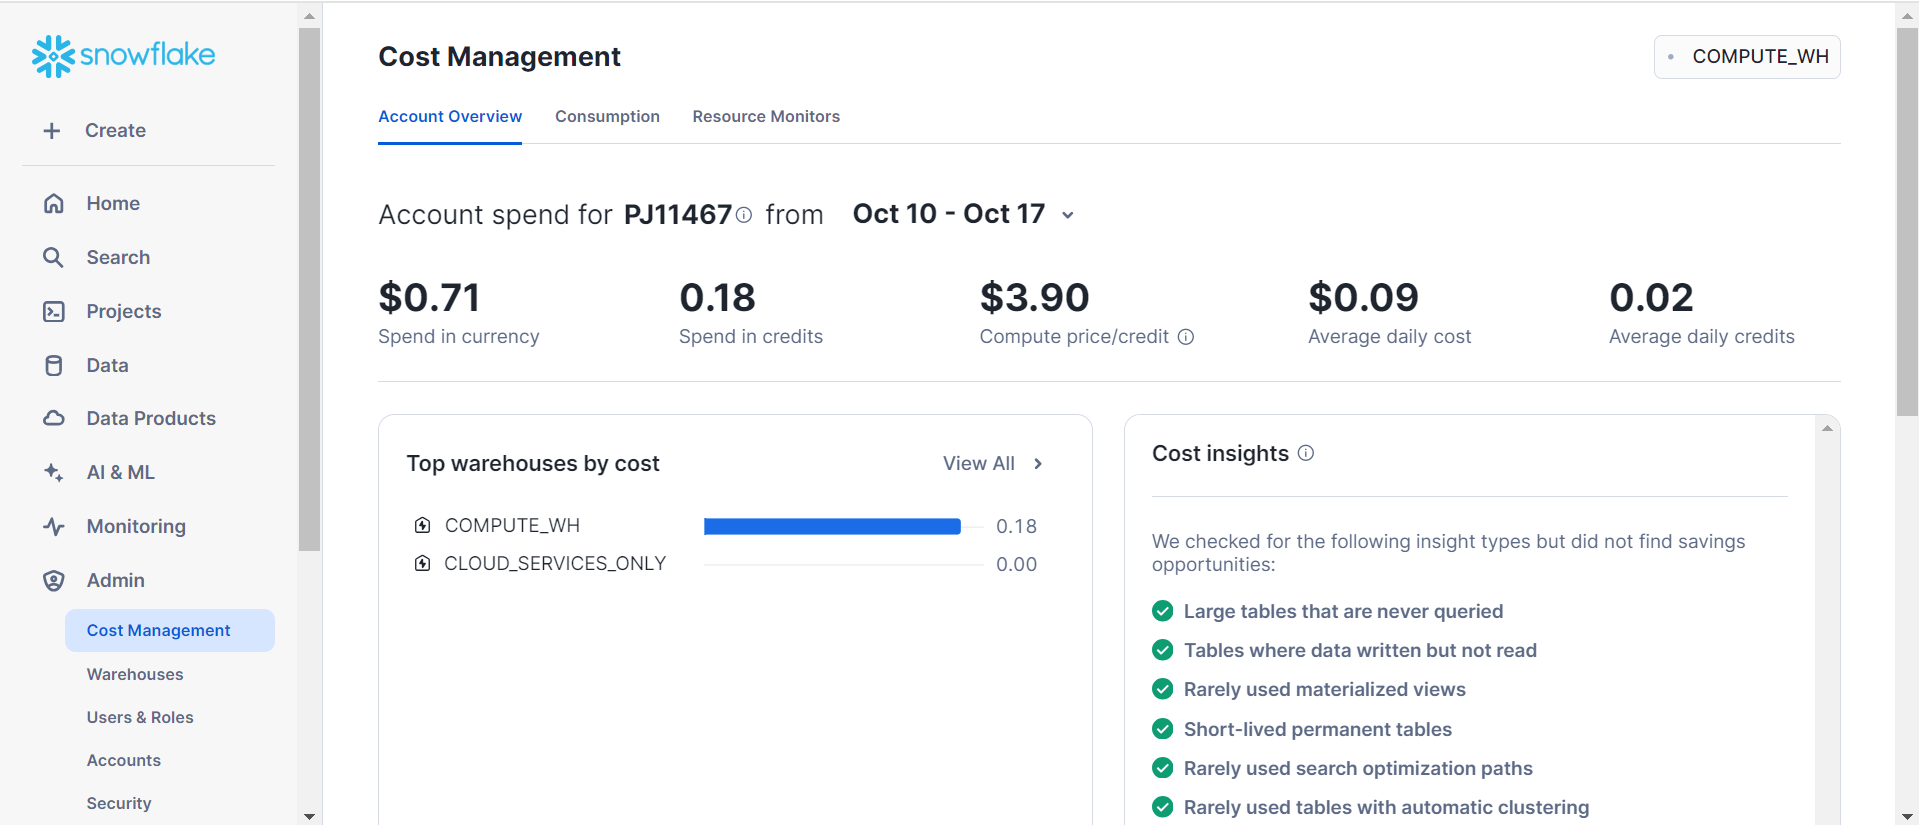Screen dimensions: 1919x825
Task: Click the COMPUTE_WH row name
Action: (x=512, y=526)
